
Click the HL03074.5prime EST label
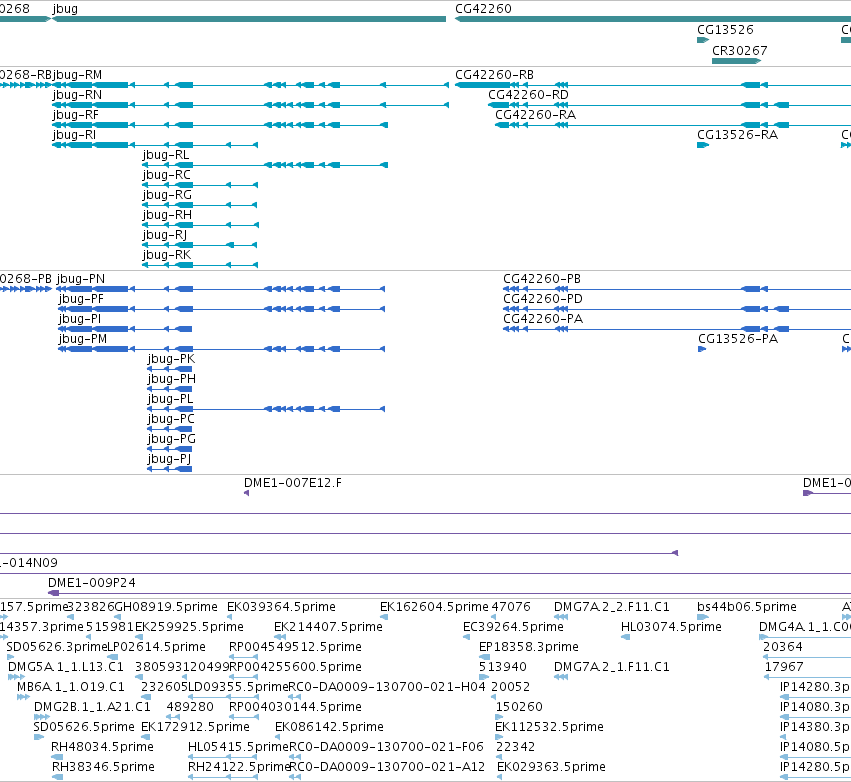671,627
